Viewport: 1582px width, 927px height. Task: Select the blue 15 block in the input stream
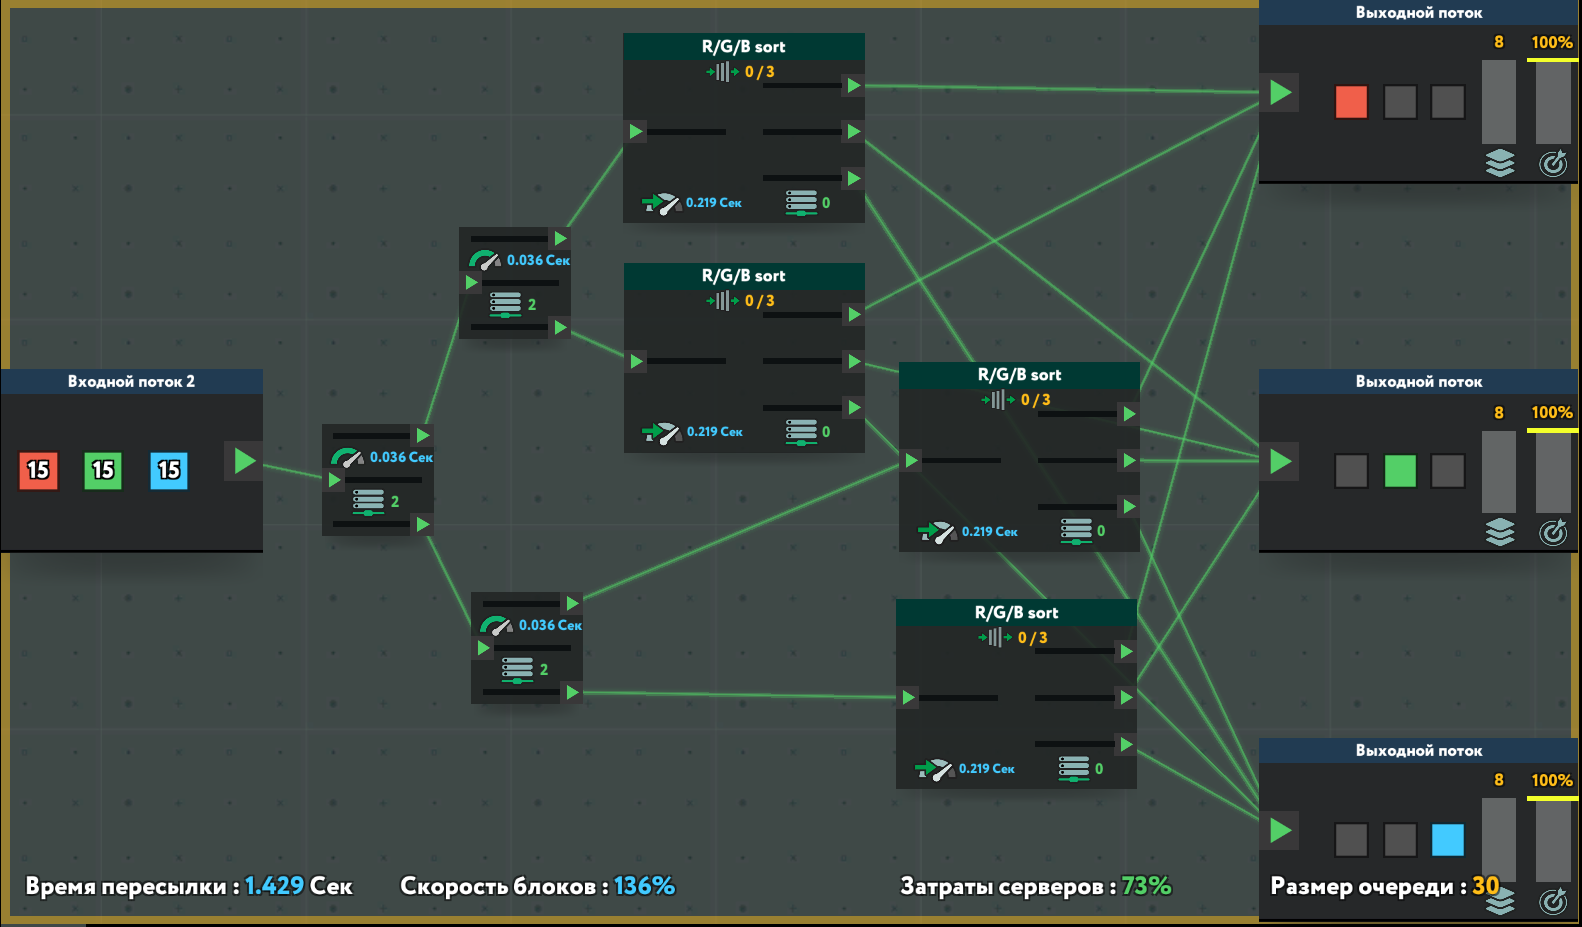coord(169,470)
